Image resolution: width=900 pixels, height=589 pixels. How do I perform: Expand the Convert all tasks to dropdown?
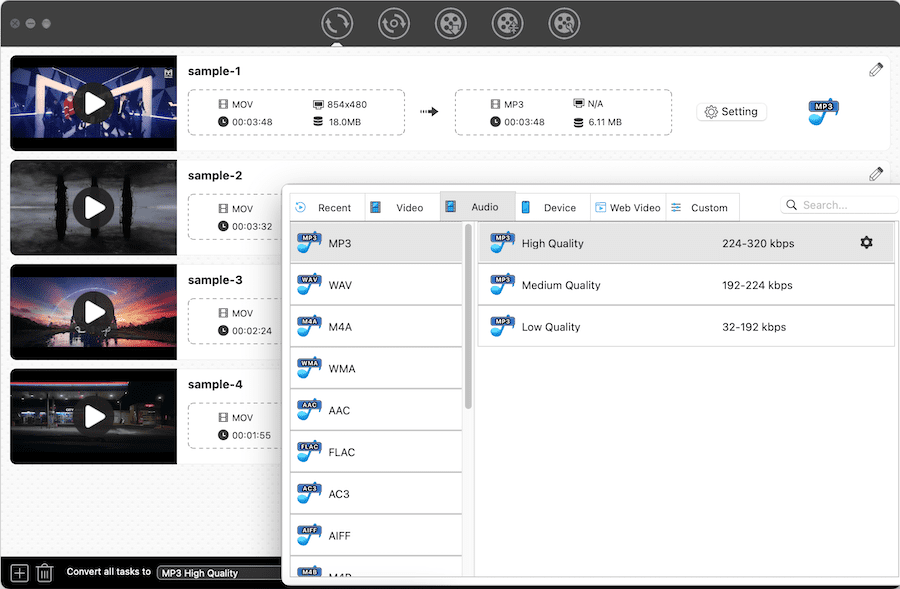(220, 573)
